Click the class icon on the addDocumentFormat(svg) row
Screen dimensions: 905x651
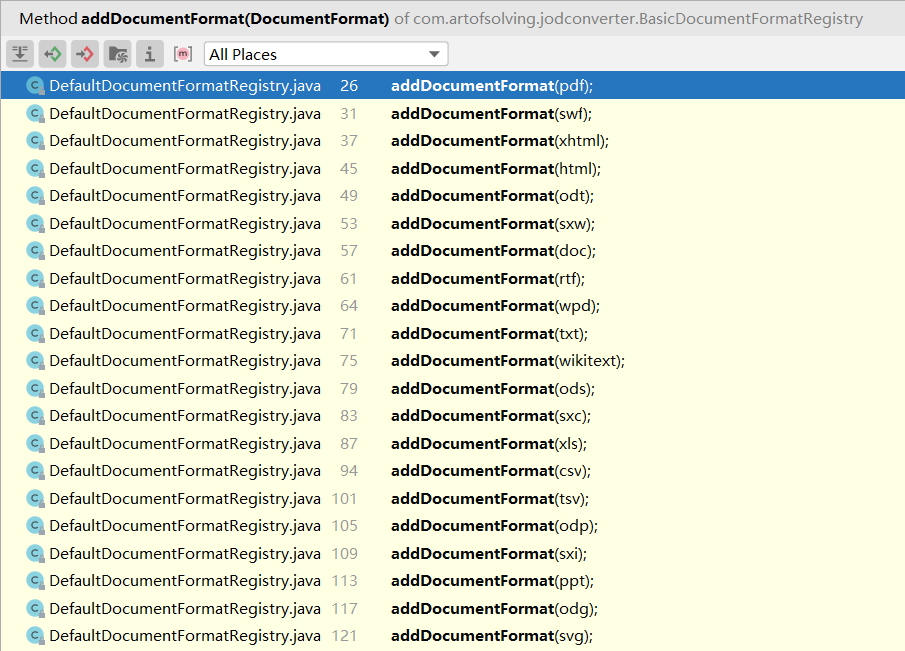(36, 636)
